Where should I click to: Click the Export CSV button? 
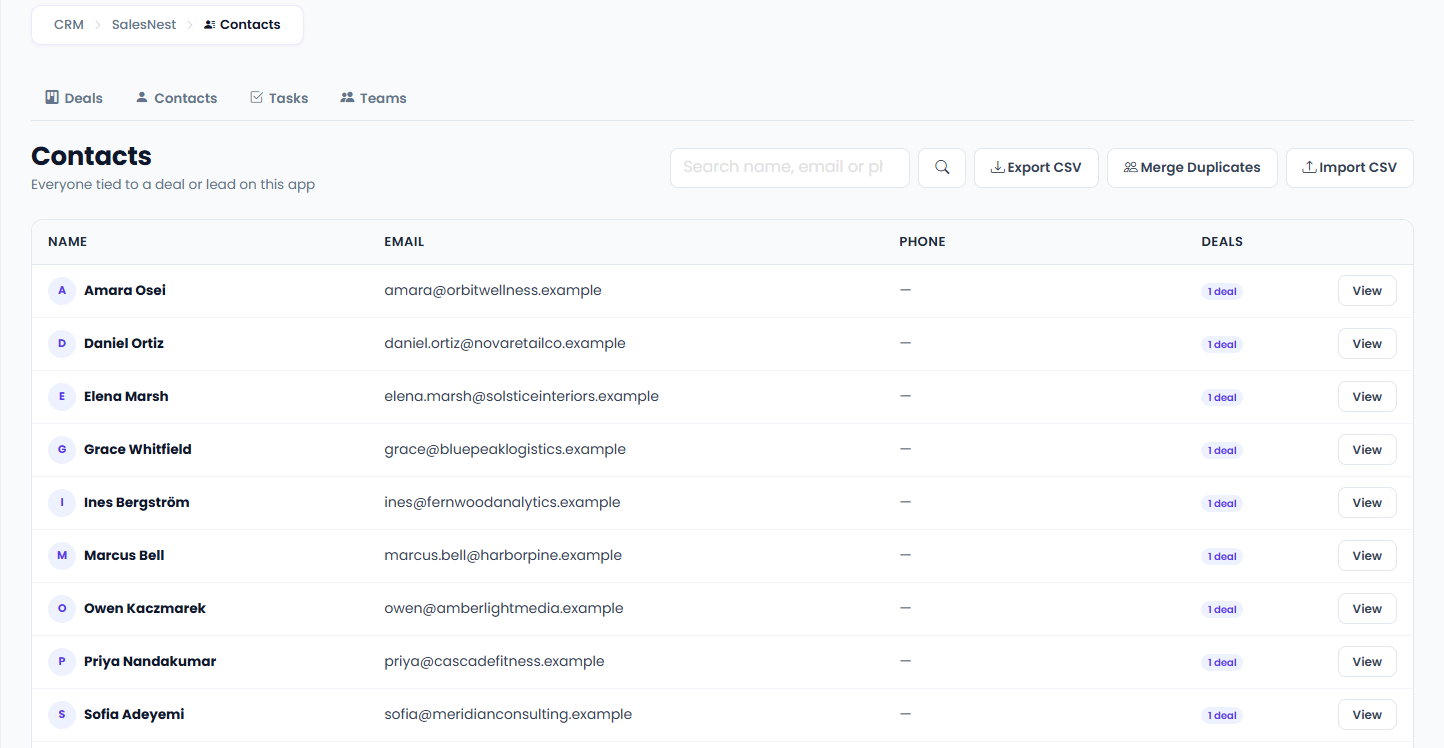click(1036, 168)
